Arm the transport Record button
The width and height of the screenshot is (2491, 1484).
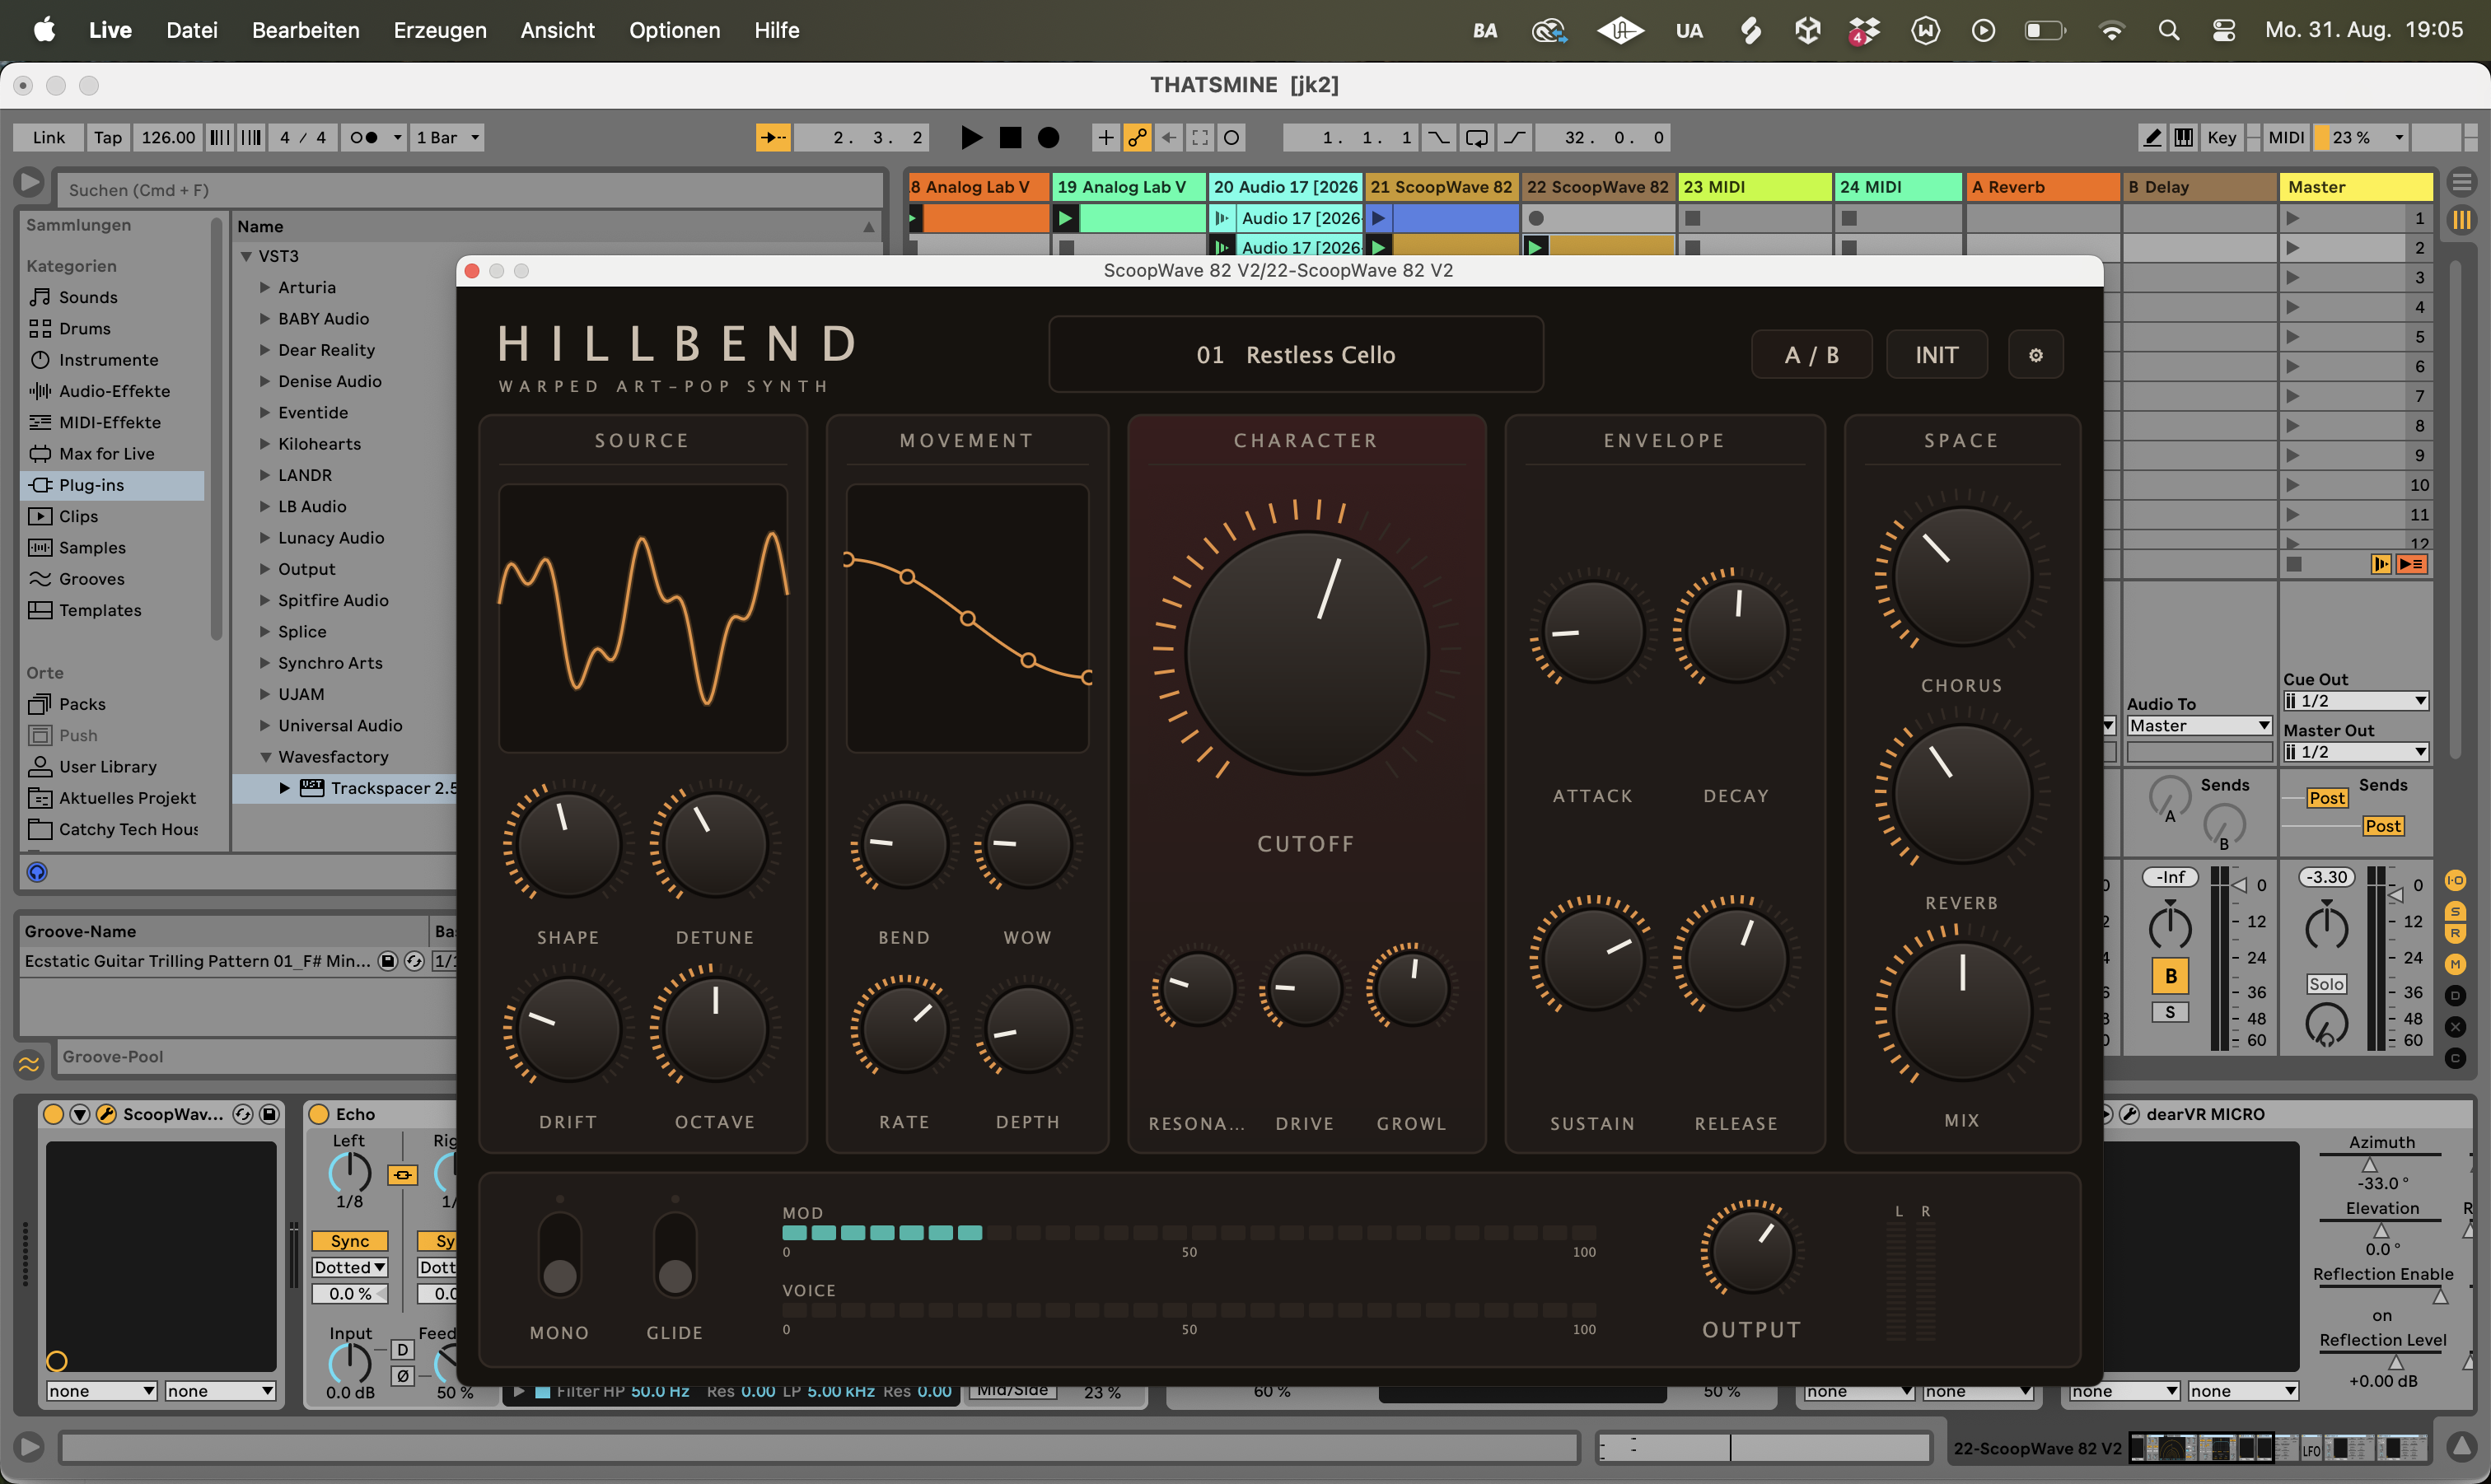tap(1048, 138)
